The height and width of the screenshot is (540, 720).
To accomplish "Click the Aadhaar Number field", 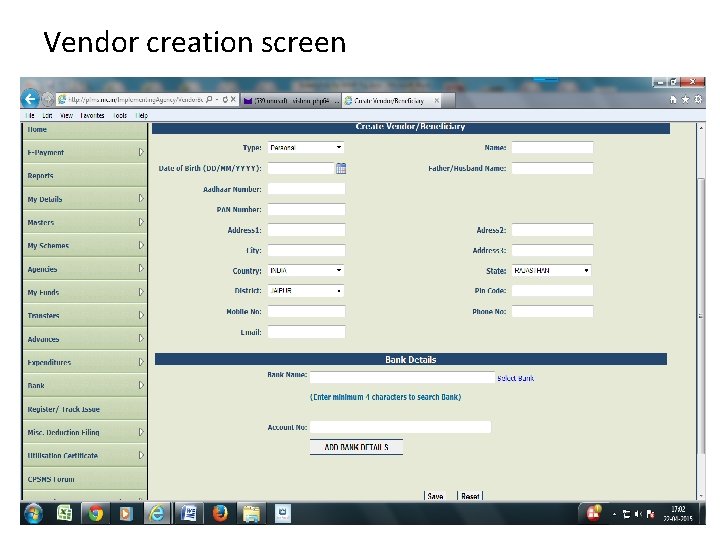I will [306, 189].
